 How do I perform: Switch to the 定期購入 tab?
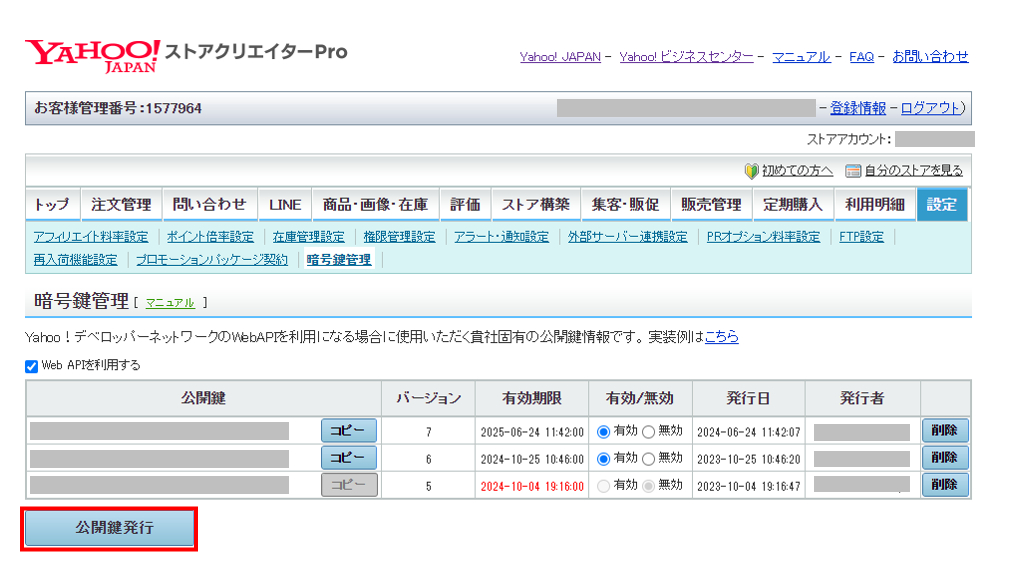(x=793, y=205)
